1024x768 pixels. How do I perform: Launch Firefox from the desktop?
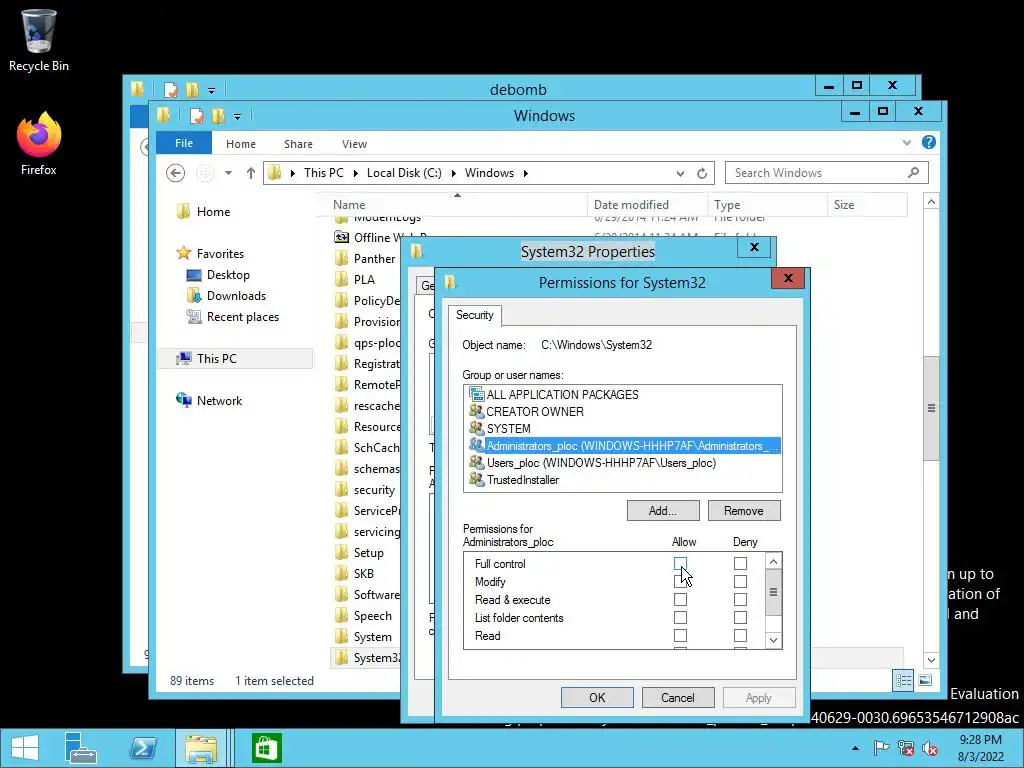[x=39, y=143]
